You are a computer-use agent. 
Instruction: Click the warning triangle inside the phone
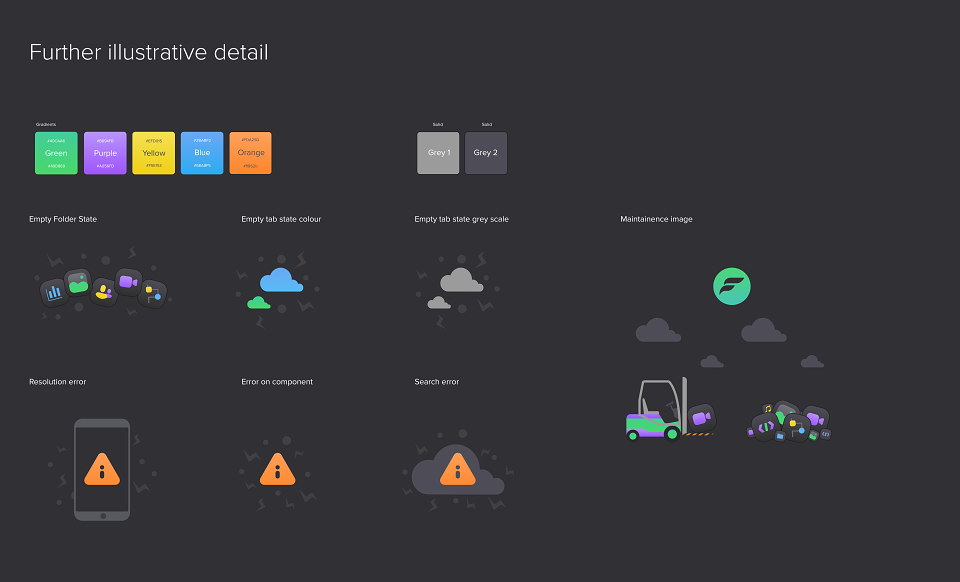(102, 469)
